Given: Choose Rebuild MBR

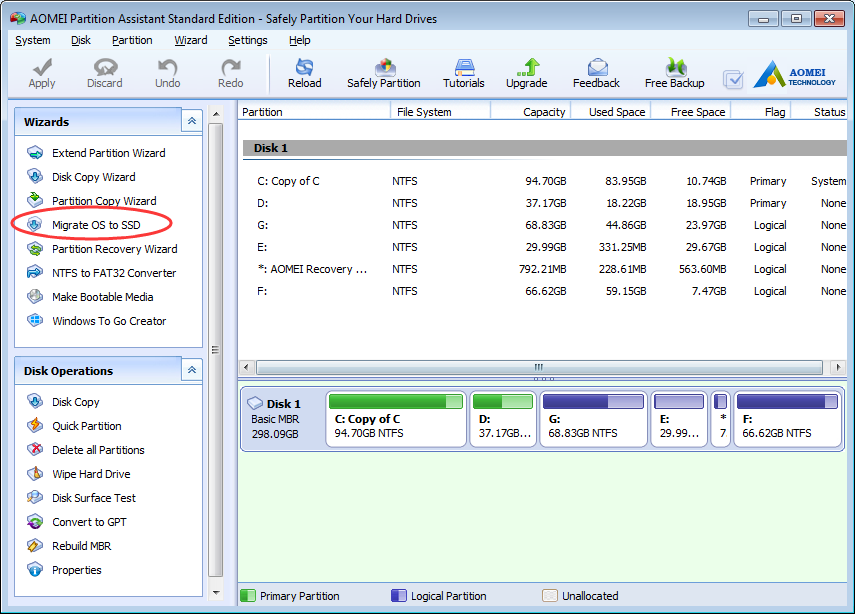Looking at the screenshot, I should coord(69,546).
